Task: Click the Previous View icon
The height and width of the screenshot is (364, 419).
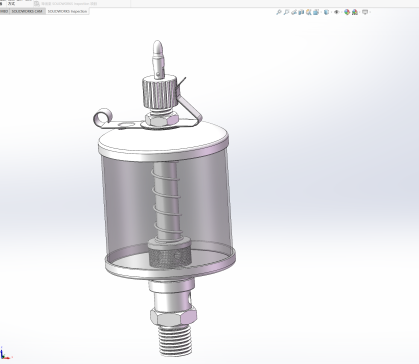Action: 294,12
